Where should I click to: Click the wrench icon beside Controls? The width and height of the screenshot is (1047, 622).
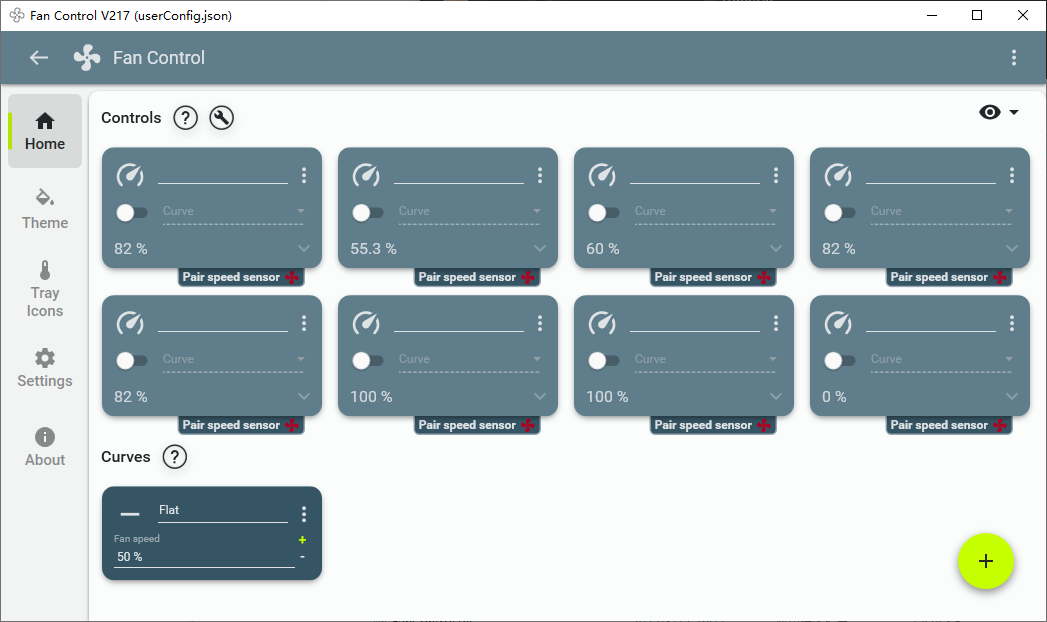(x=221, y=118)
